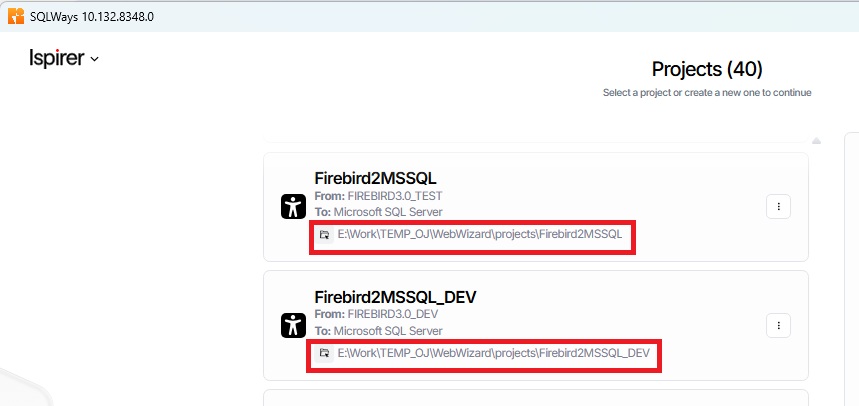Click the Firebird2MSSQL project icon
This screenshot has width=859, height=406.
pos(293,207)
